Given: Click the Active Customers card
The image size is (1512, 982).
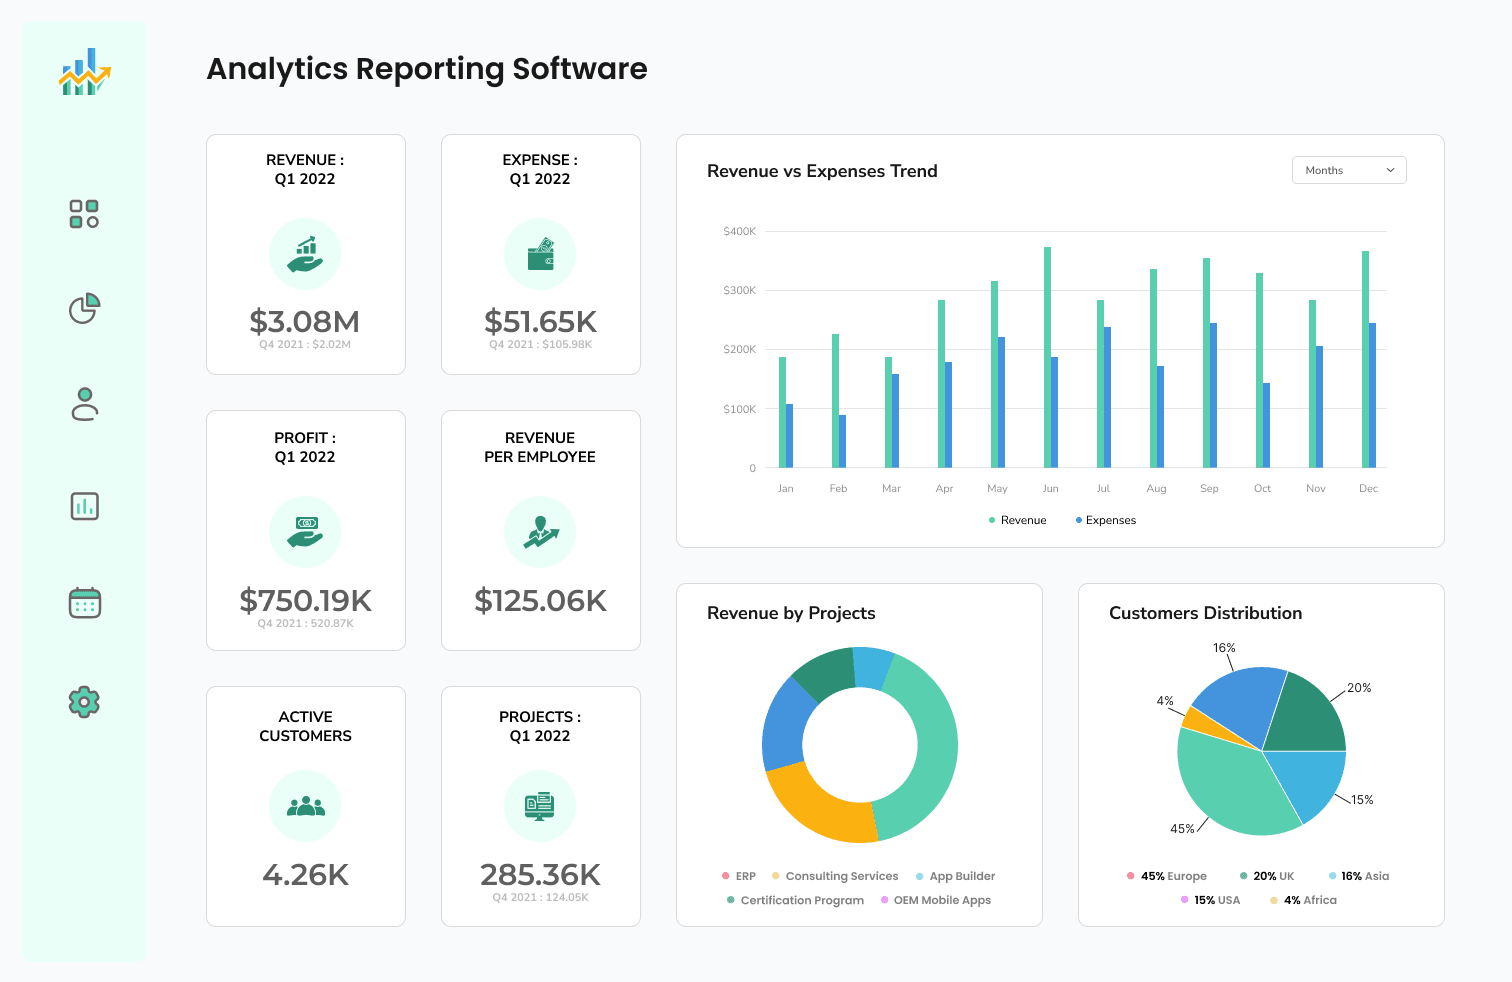Looking at the screenshot, I should pyautogui.click(x=305, y=806).
